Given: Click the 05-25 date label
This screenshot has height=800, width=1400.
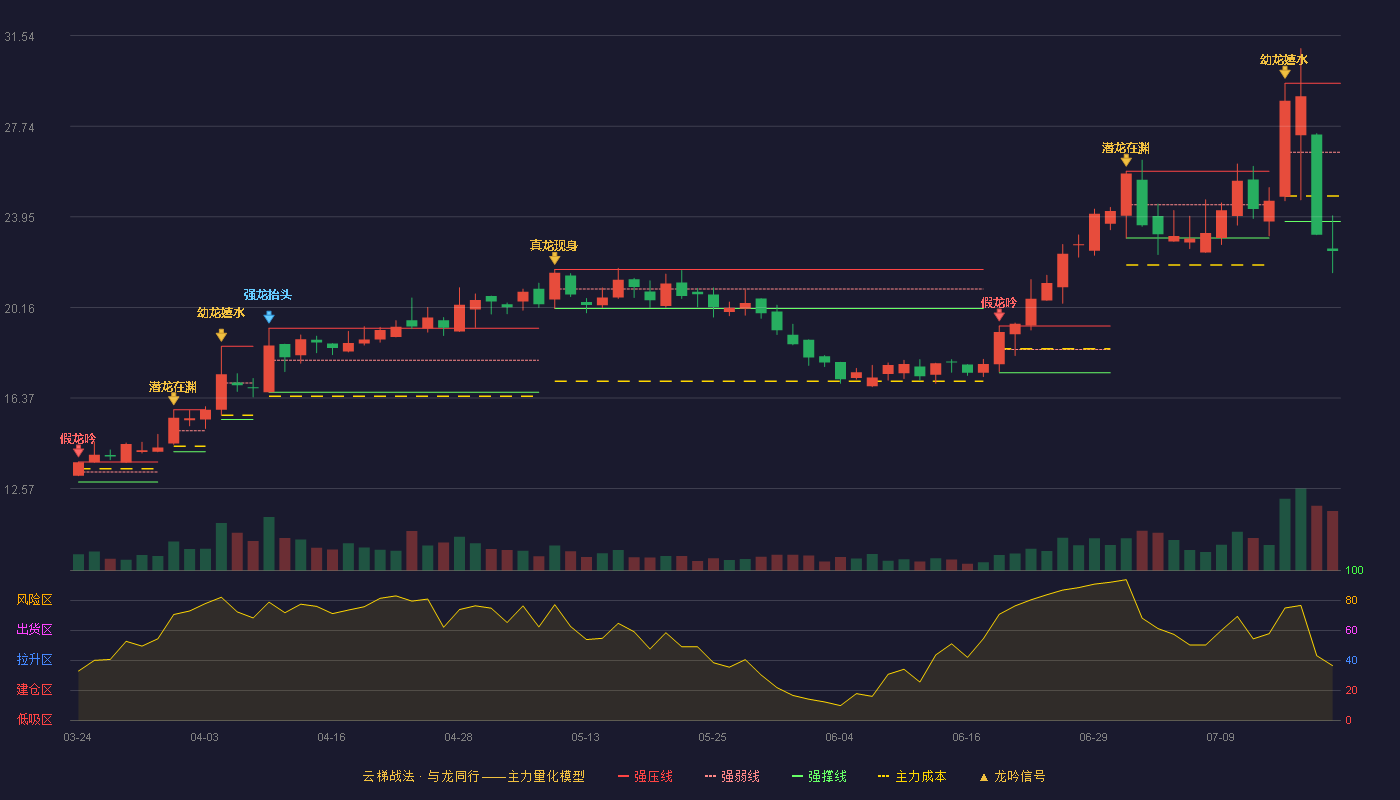Looking at the screenshot, I should point(712,737).
